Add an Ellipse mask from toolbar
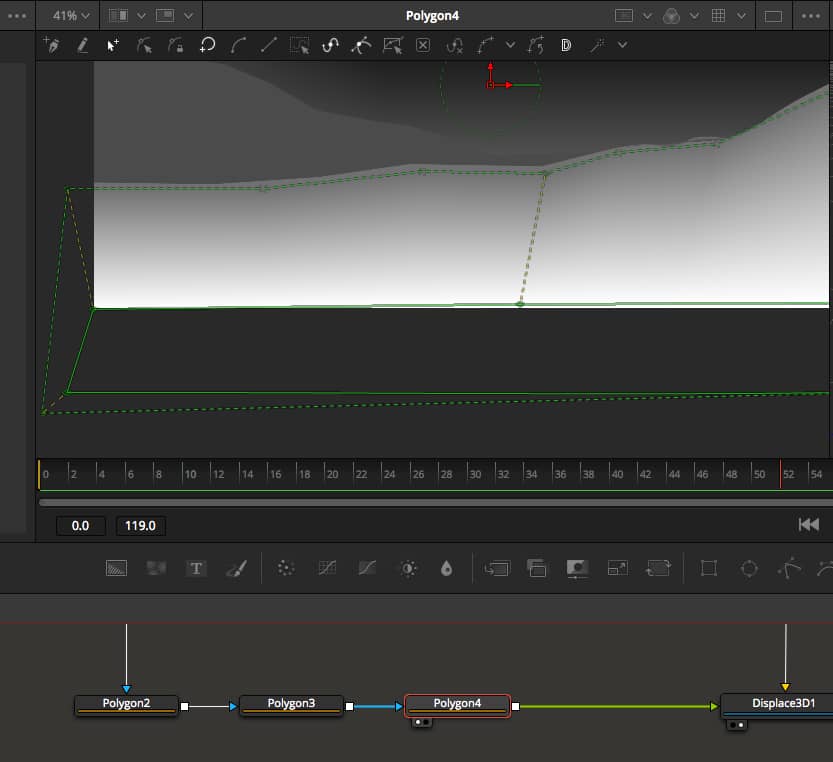Image resolution: width=833 pixels, height=762 pixels. (x=749, y=568)
